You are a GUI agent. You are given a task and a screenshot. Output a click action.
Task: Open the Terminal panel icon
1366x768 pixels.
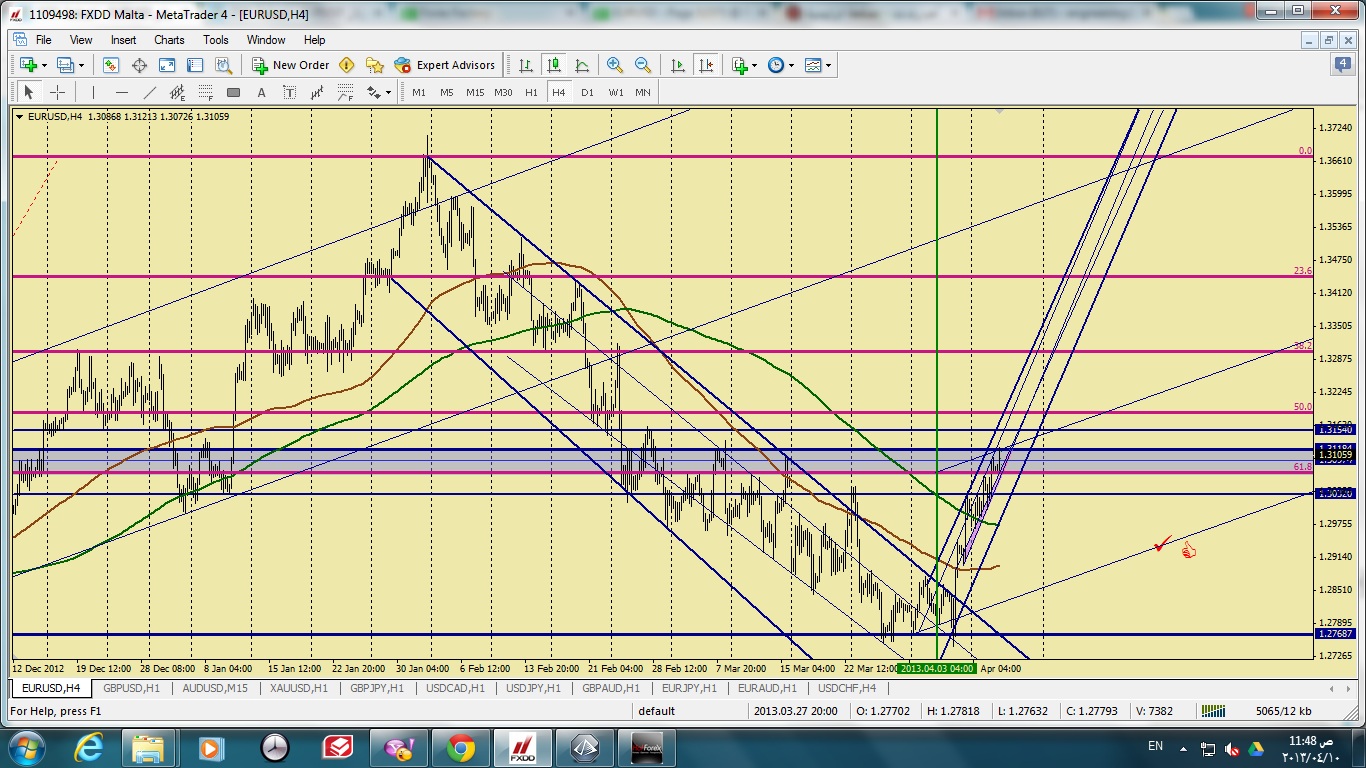click(x=195, y=65)
